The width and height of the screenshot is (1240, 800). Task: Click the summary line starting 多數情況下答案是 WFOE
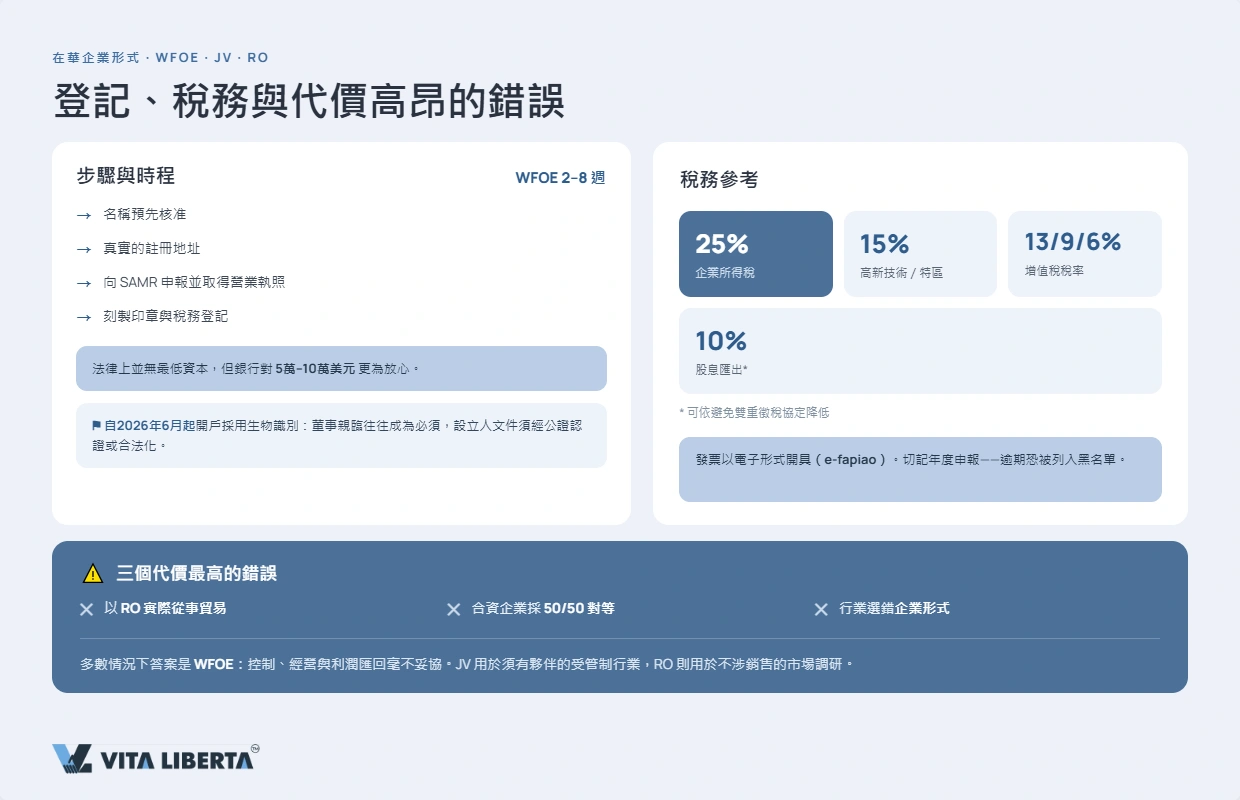467,663
